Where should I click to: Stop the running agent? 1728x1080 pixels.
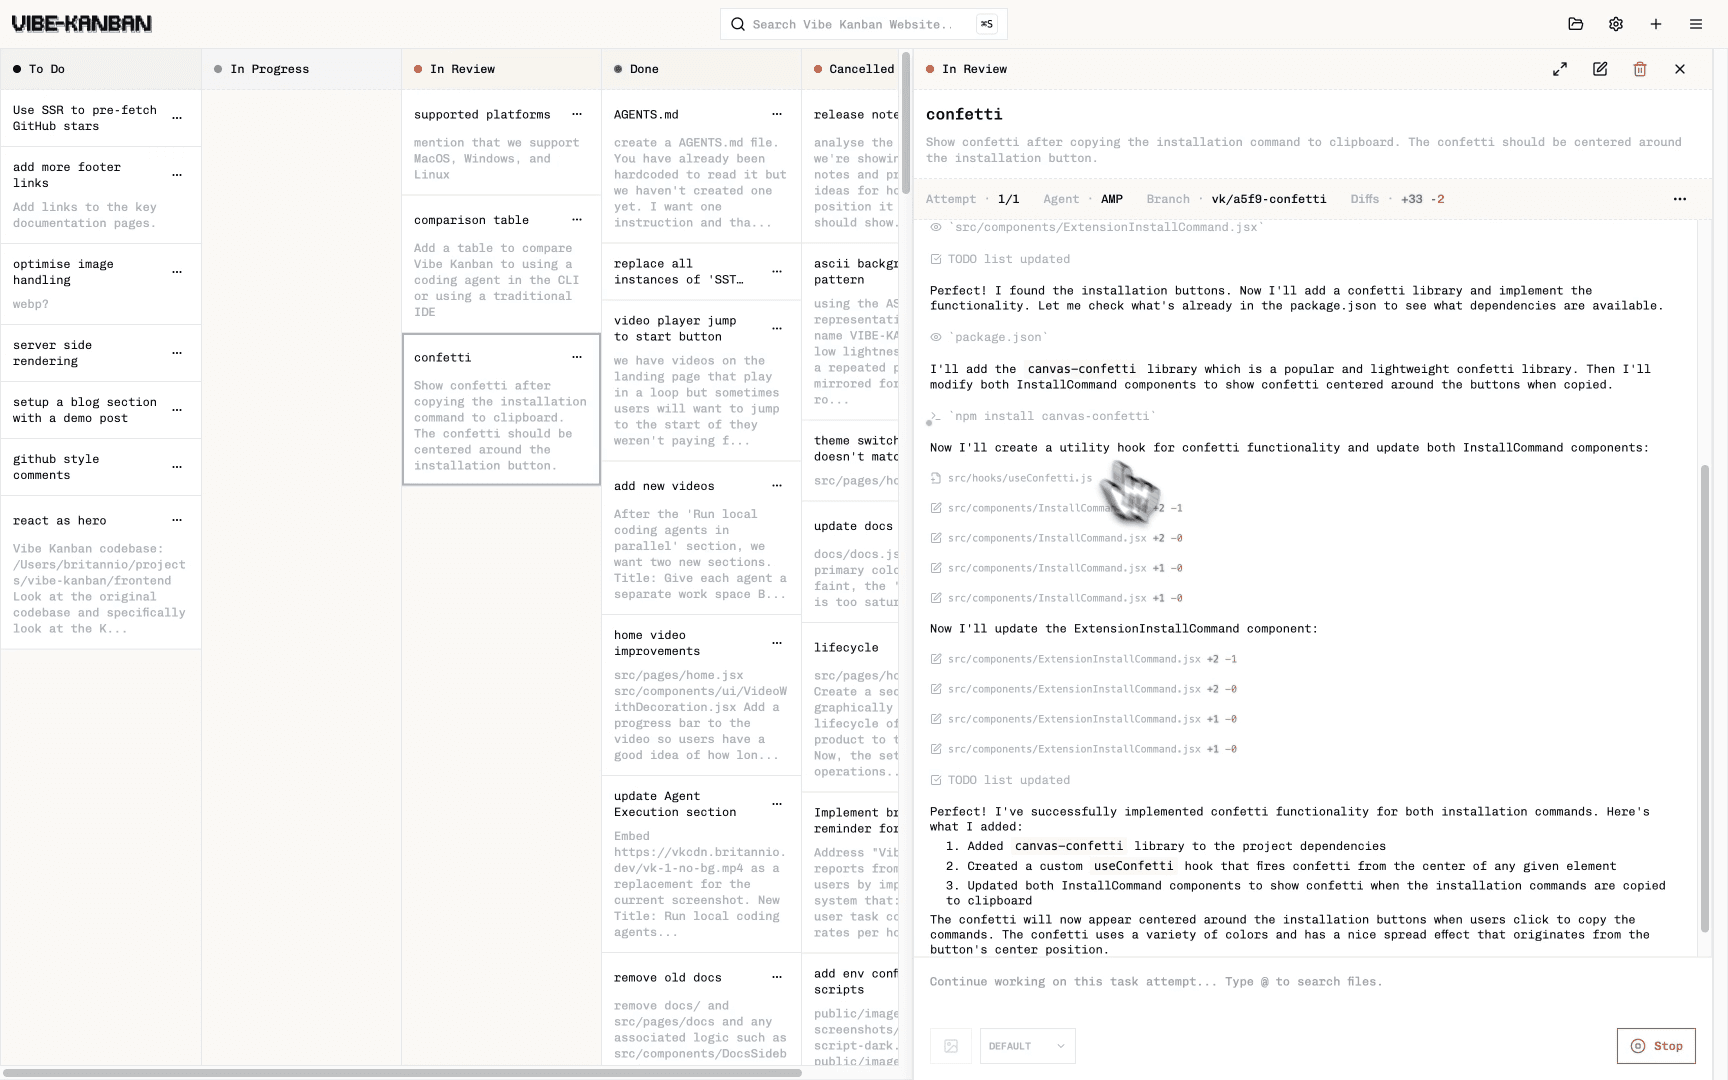1656,1045
